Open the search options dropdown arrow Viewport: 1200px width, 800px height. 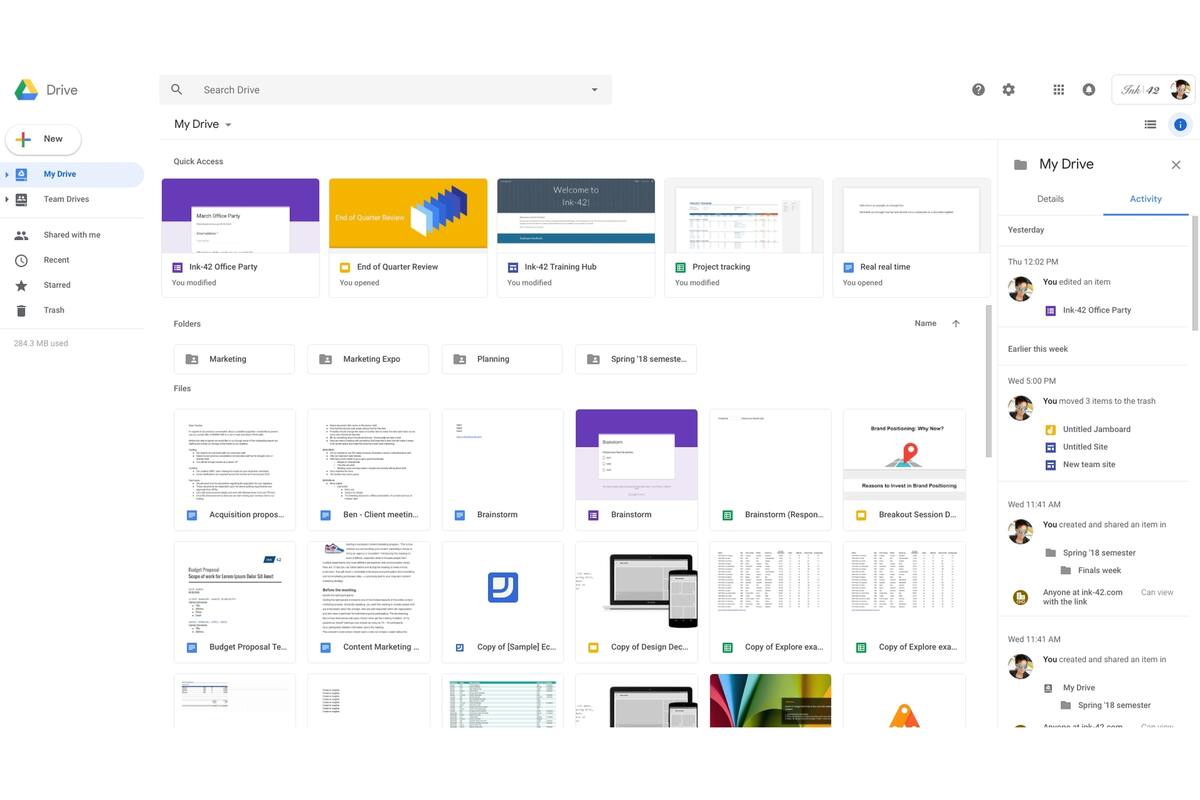pos(592,87)
